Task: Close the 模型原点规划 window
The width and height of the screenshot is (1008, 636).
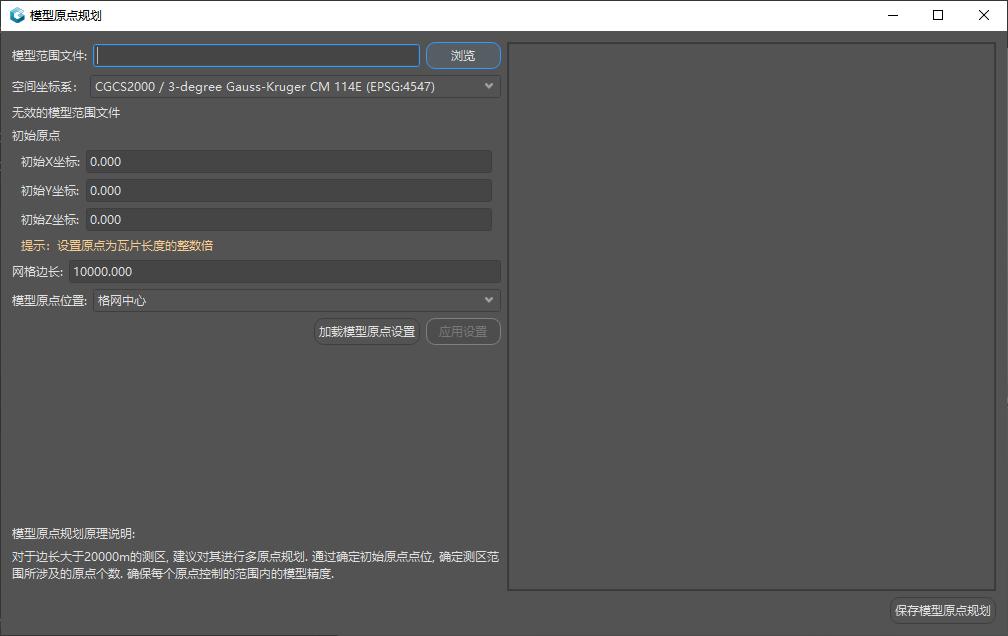Action: point(984,15)
